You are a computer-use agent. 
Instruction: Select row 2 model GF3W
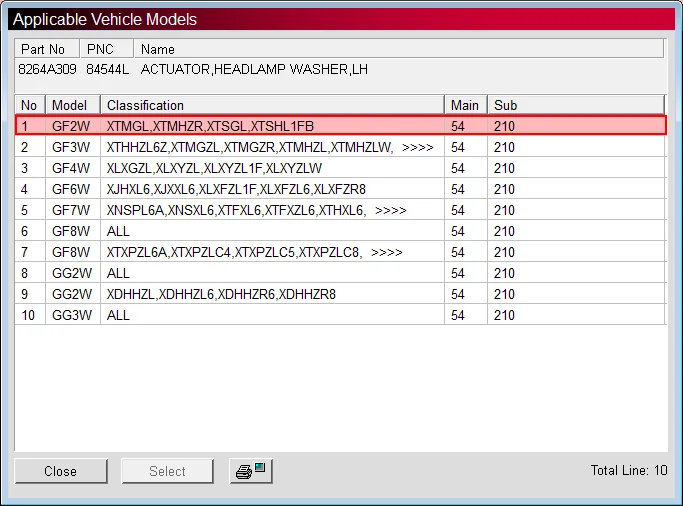pos(71,147)
